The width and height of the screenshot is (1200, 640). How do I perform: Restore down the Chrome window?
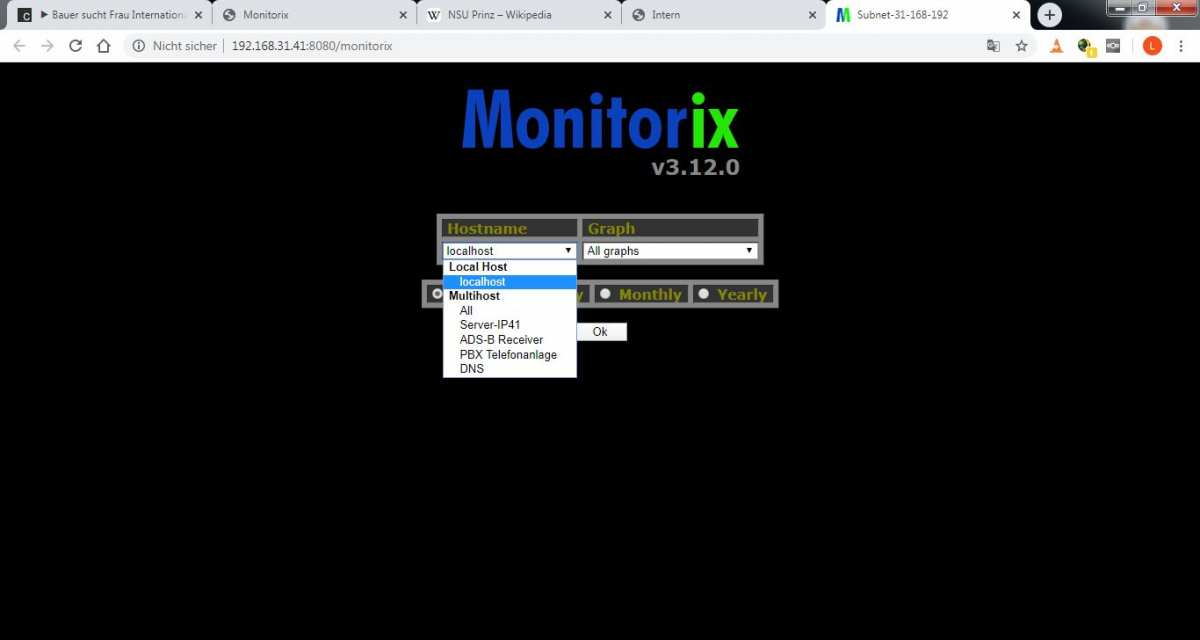(1142, 7)
